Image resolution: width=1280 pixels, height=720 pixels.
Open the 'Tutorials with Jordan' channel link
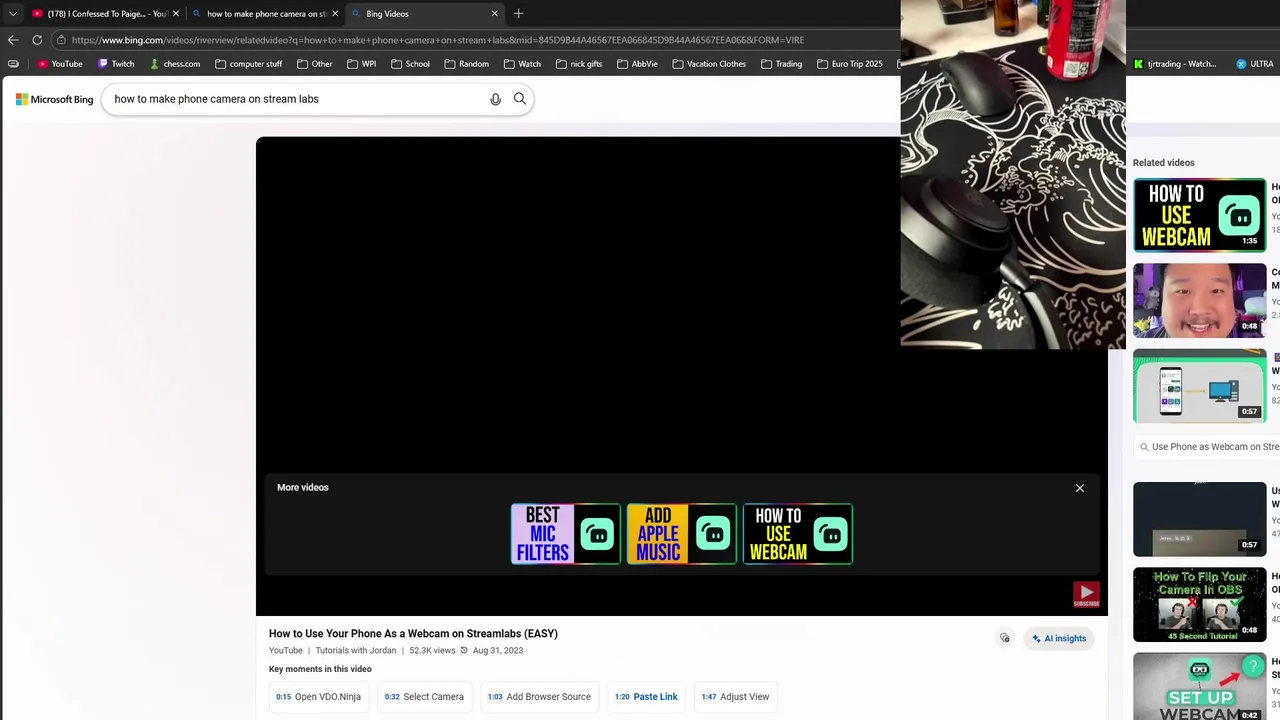pos(356,650)
